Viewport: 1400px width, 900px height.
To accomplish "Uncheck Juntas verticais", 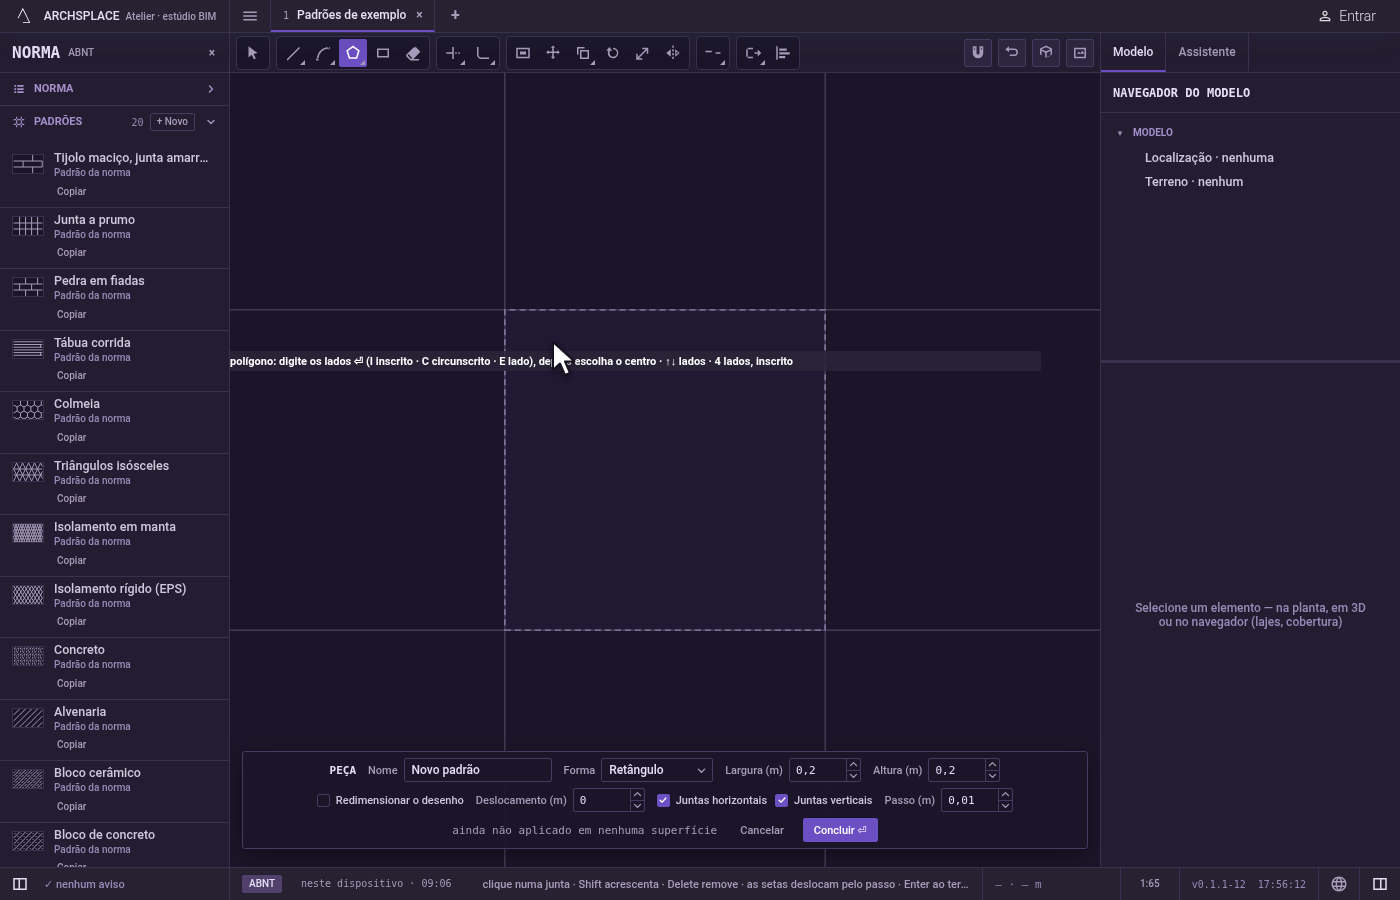I will click(781, 800).
